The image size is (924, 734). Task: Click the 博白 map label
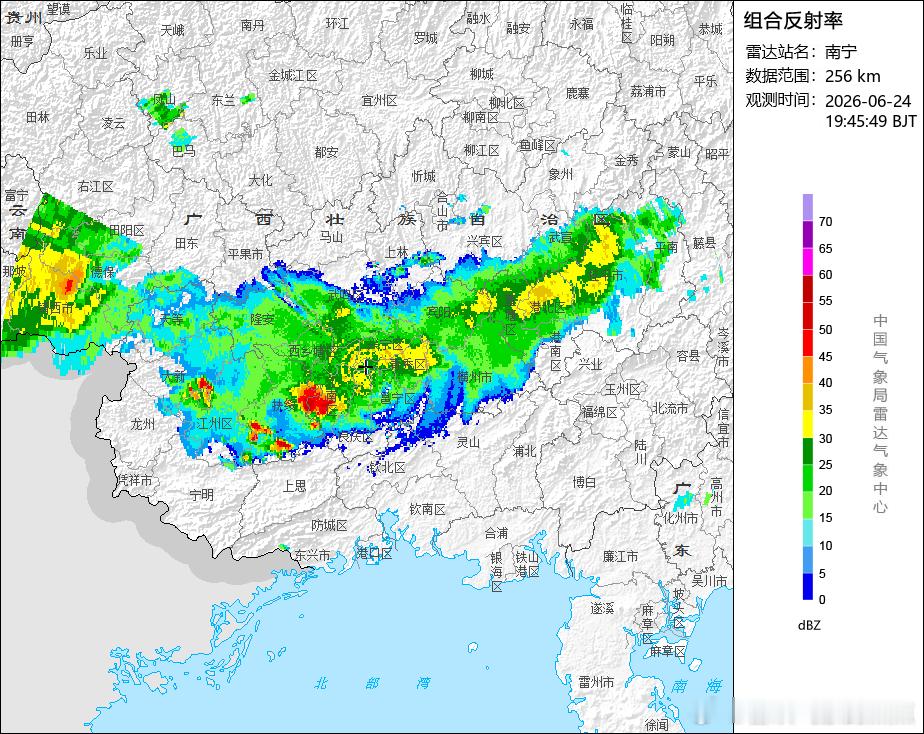pos(584,482)
